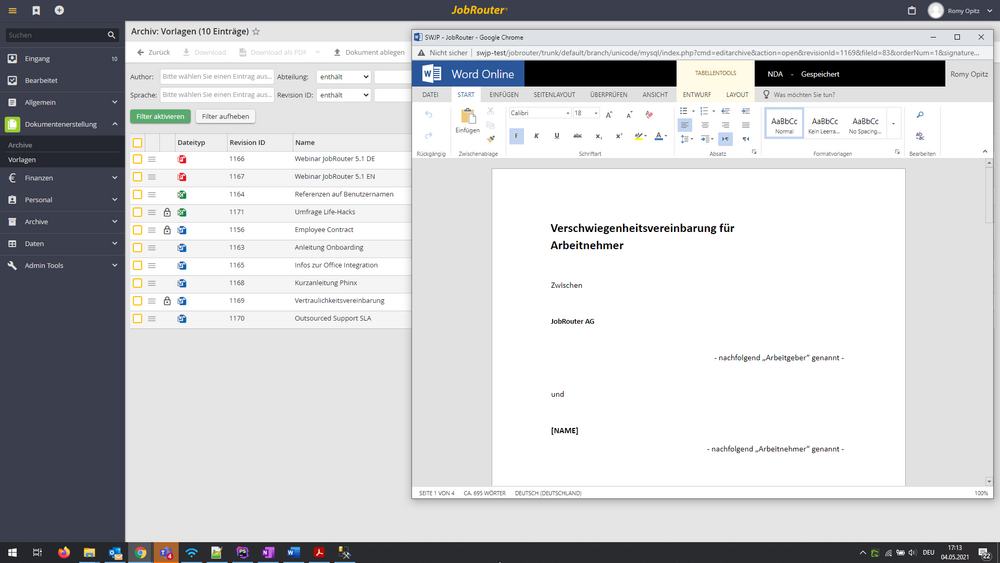The height and width of the screenshot is (563, 1000).
Task: Open the Find magnifier in Bearbeiten group
Action: (920, 115)
